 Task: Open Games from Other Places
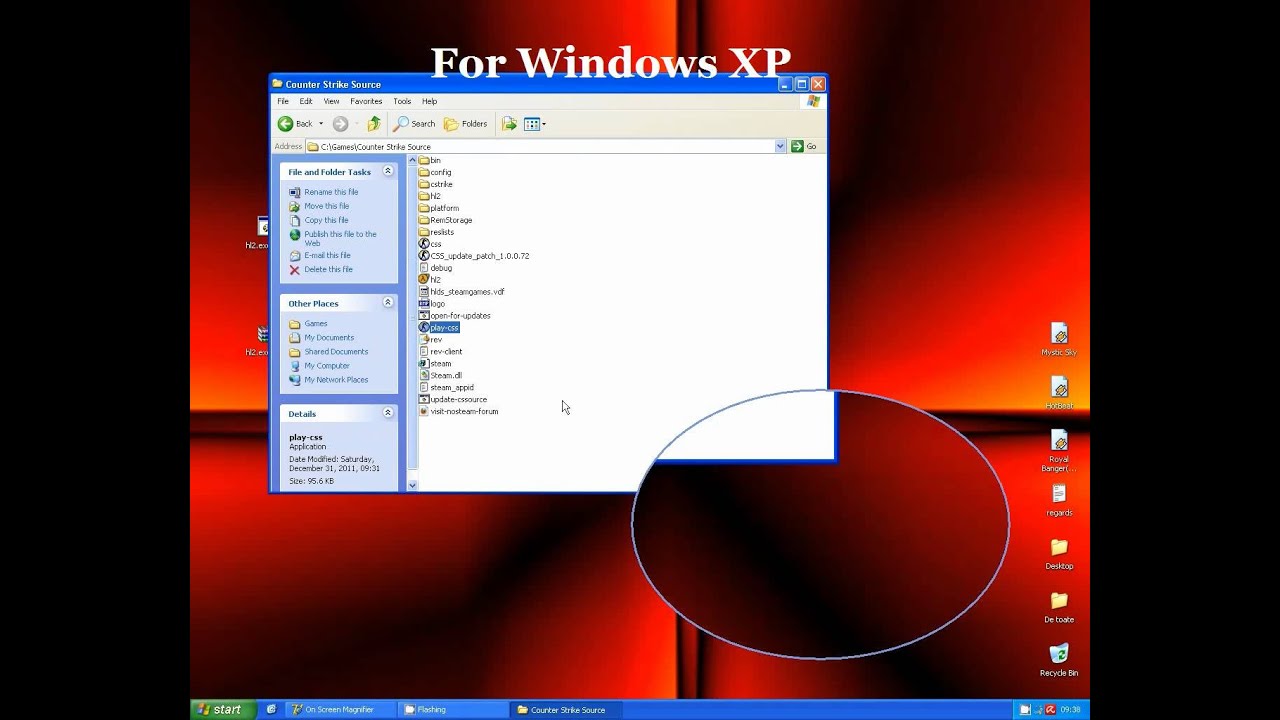(x=315, y=324)
